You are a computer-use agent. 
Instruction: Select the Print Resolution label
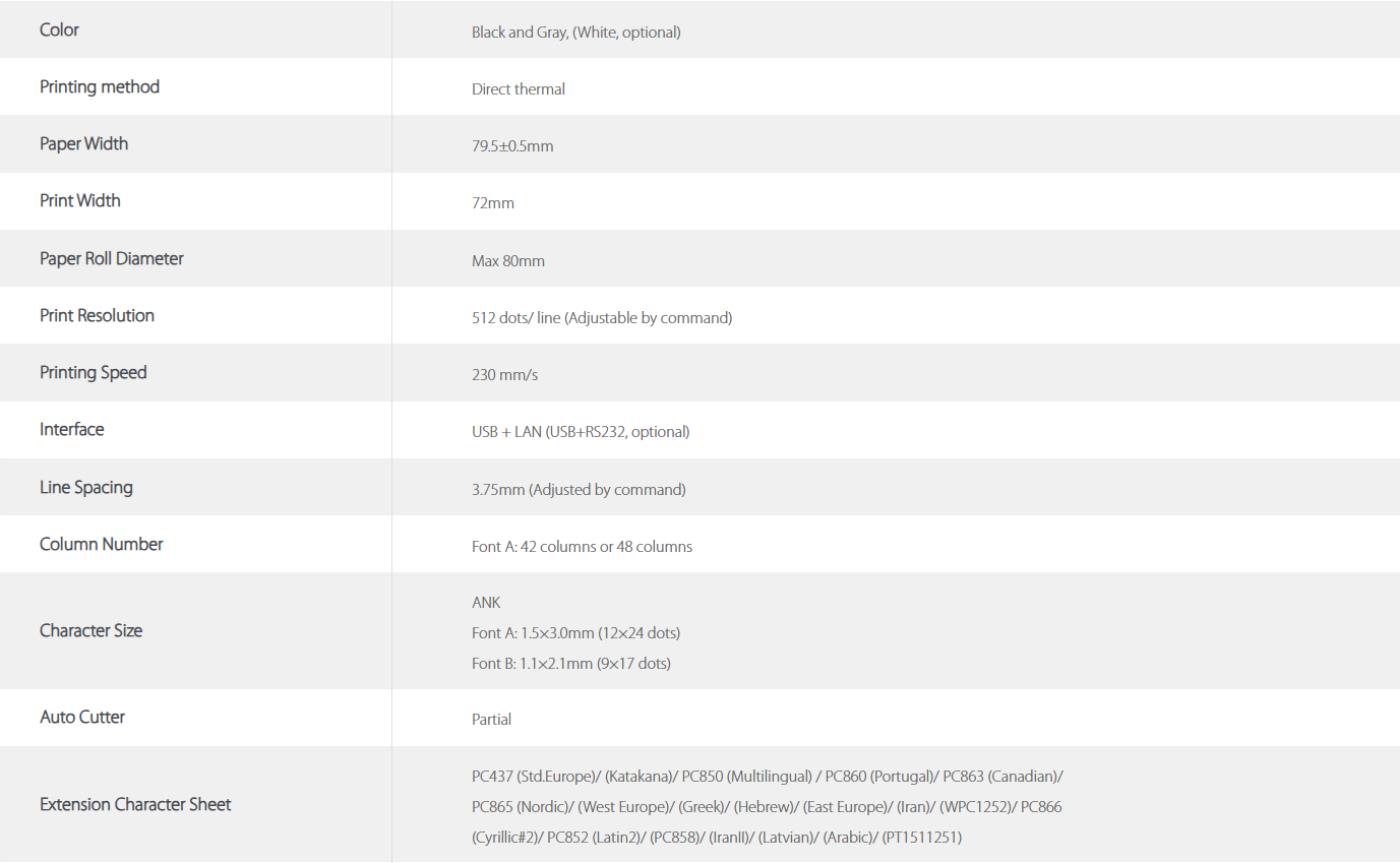coord(97,315)
